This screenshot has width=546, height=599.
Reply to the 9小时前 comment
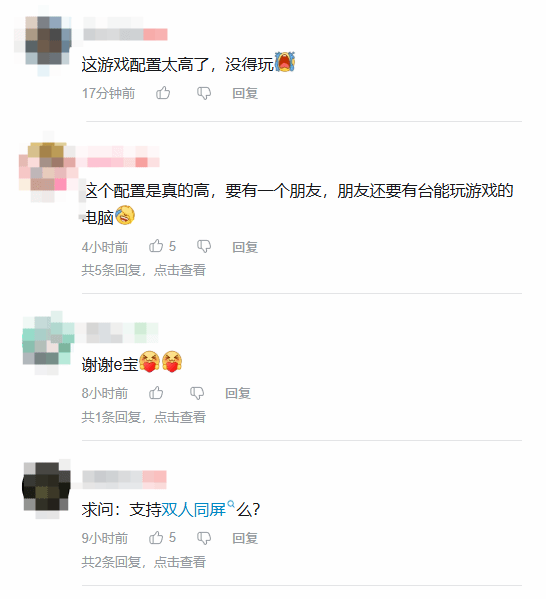[245, 538]
